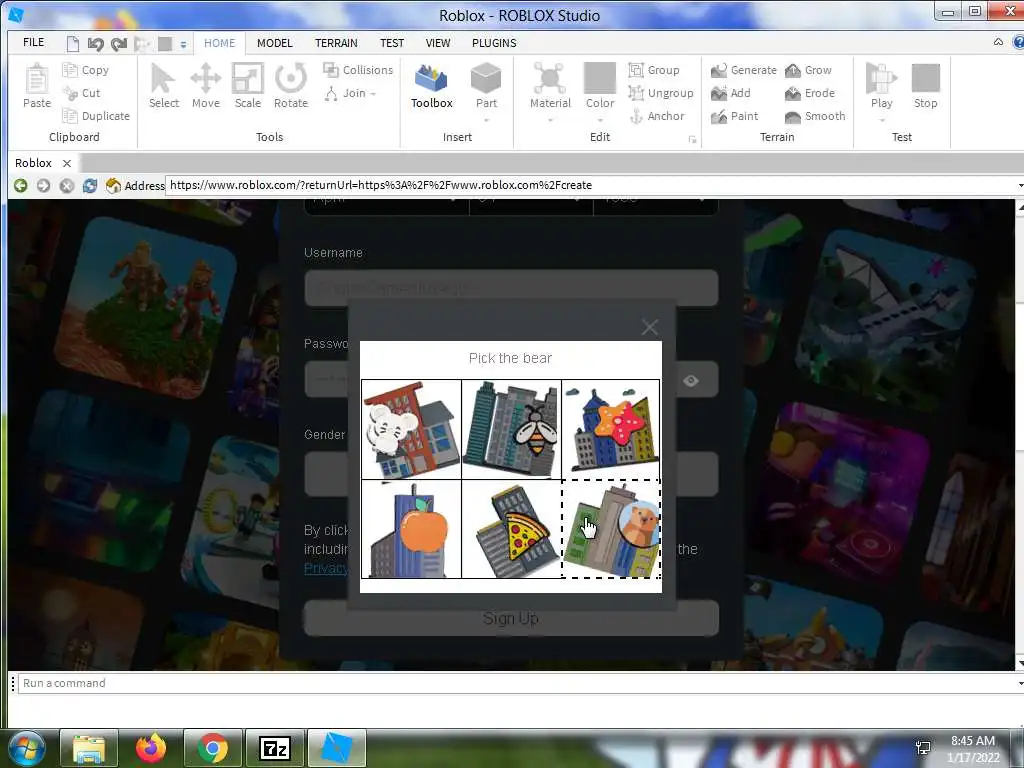This screenshot has width=1024, height=768.
Task: Click the Redo arrow in quick access
Action: point(119,44)
